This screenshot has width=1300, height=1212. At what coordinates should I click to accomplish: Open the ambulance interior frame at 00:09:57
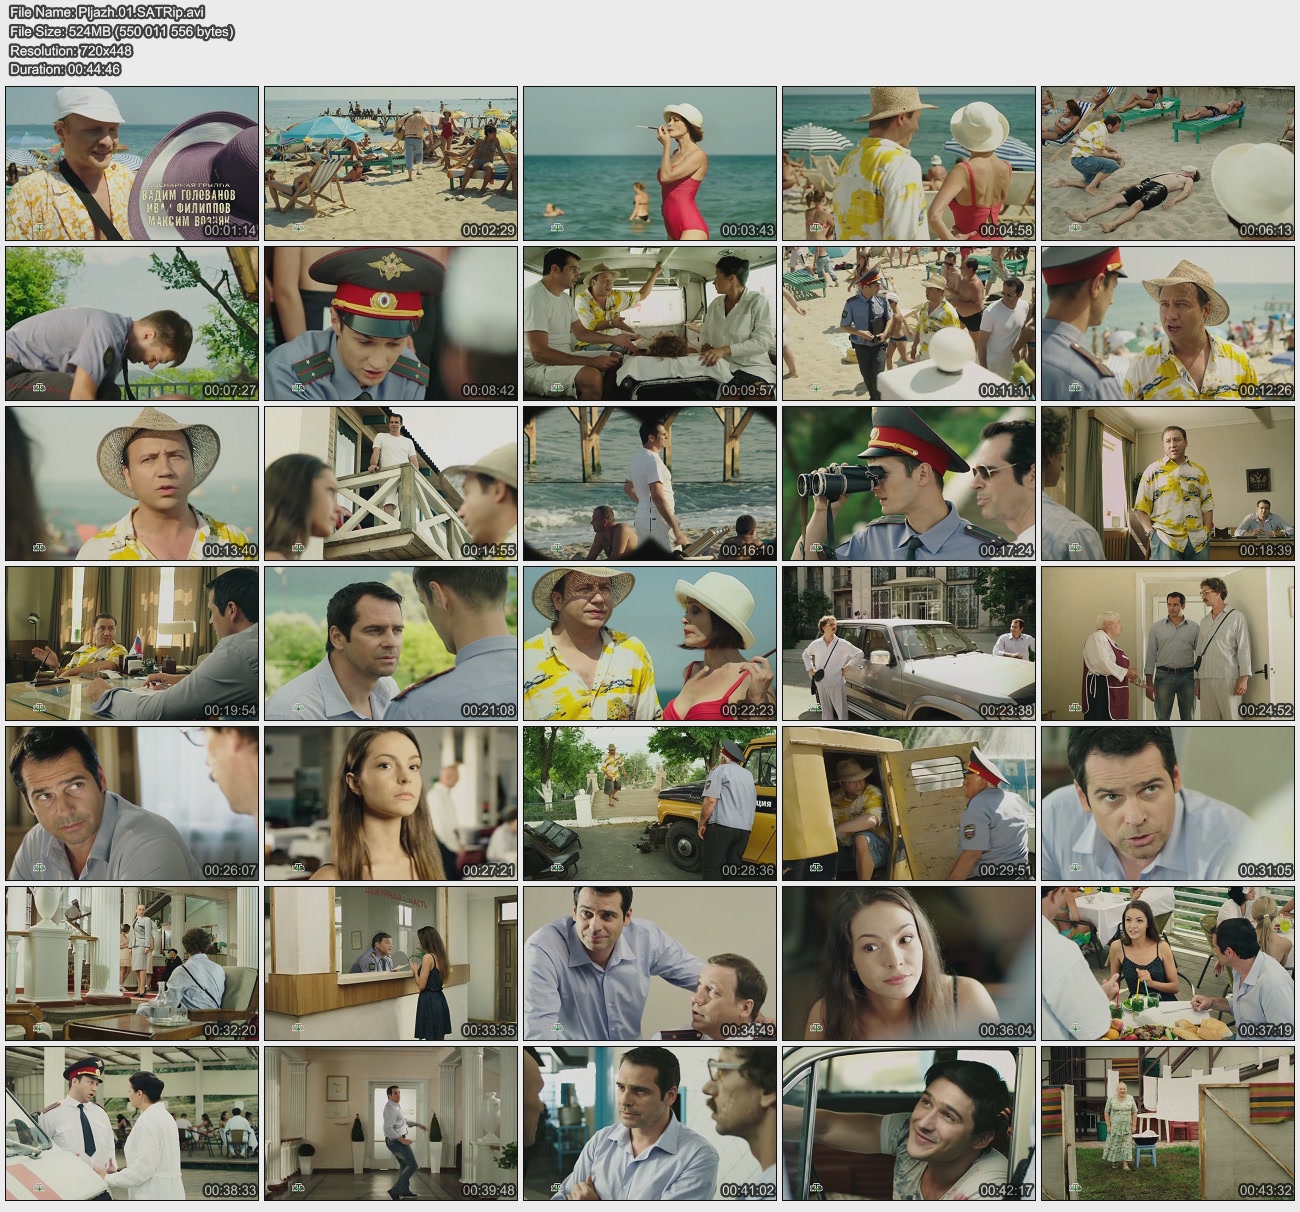pos(650,323)
